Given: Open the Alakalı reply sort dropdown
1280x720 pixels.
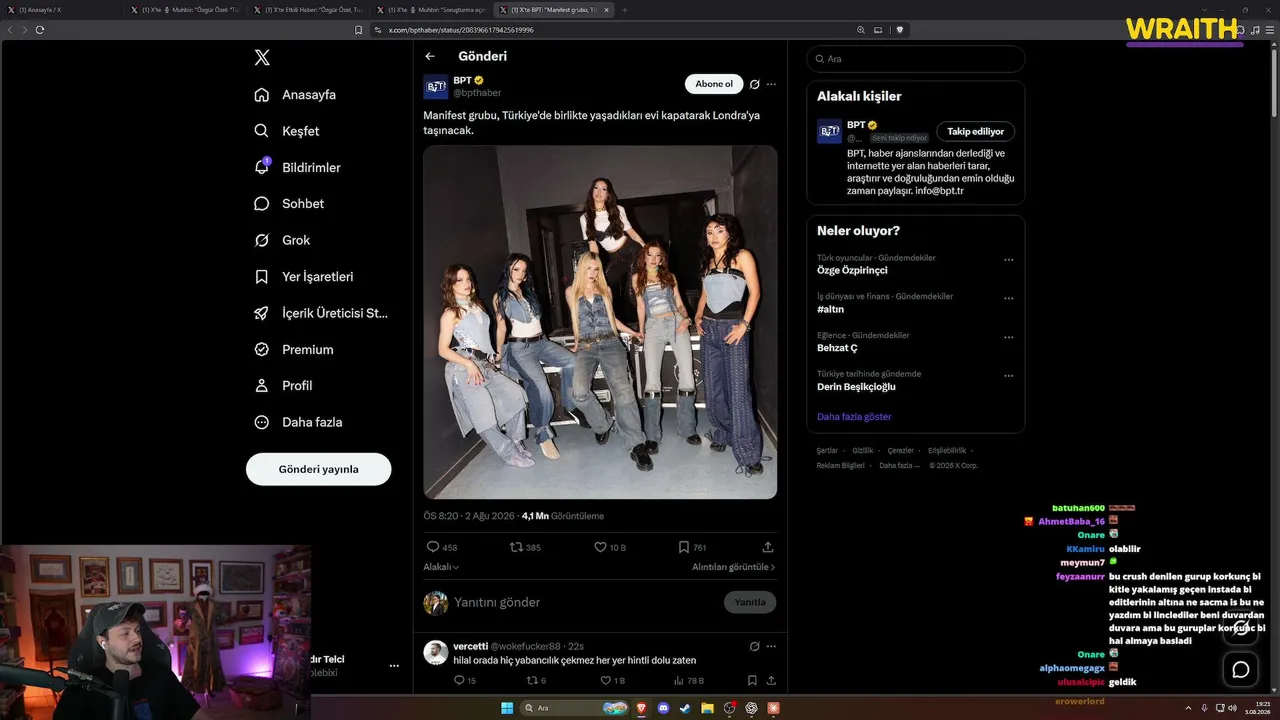Looking at the screenshot, I should (441, 567).
